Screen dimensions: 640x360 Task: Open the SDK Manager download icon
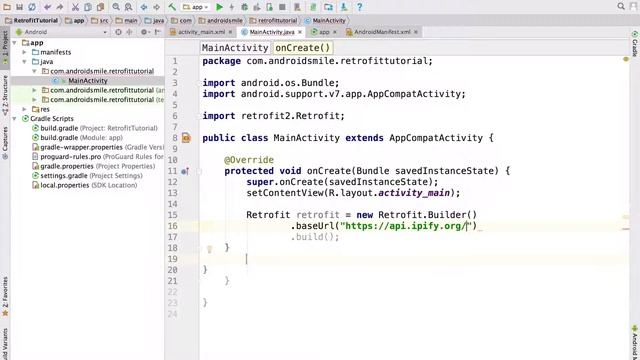[x=344, y=7]
